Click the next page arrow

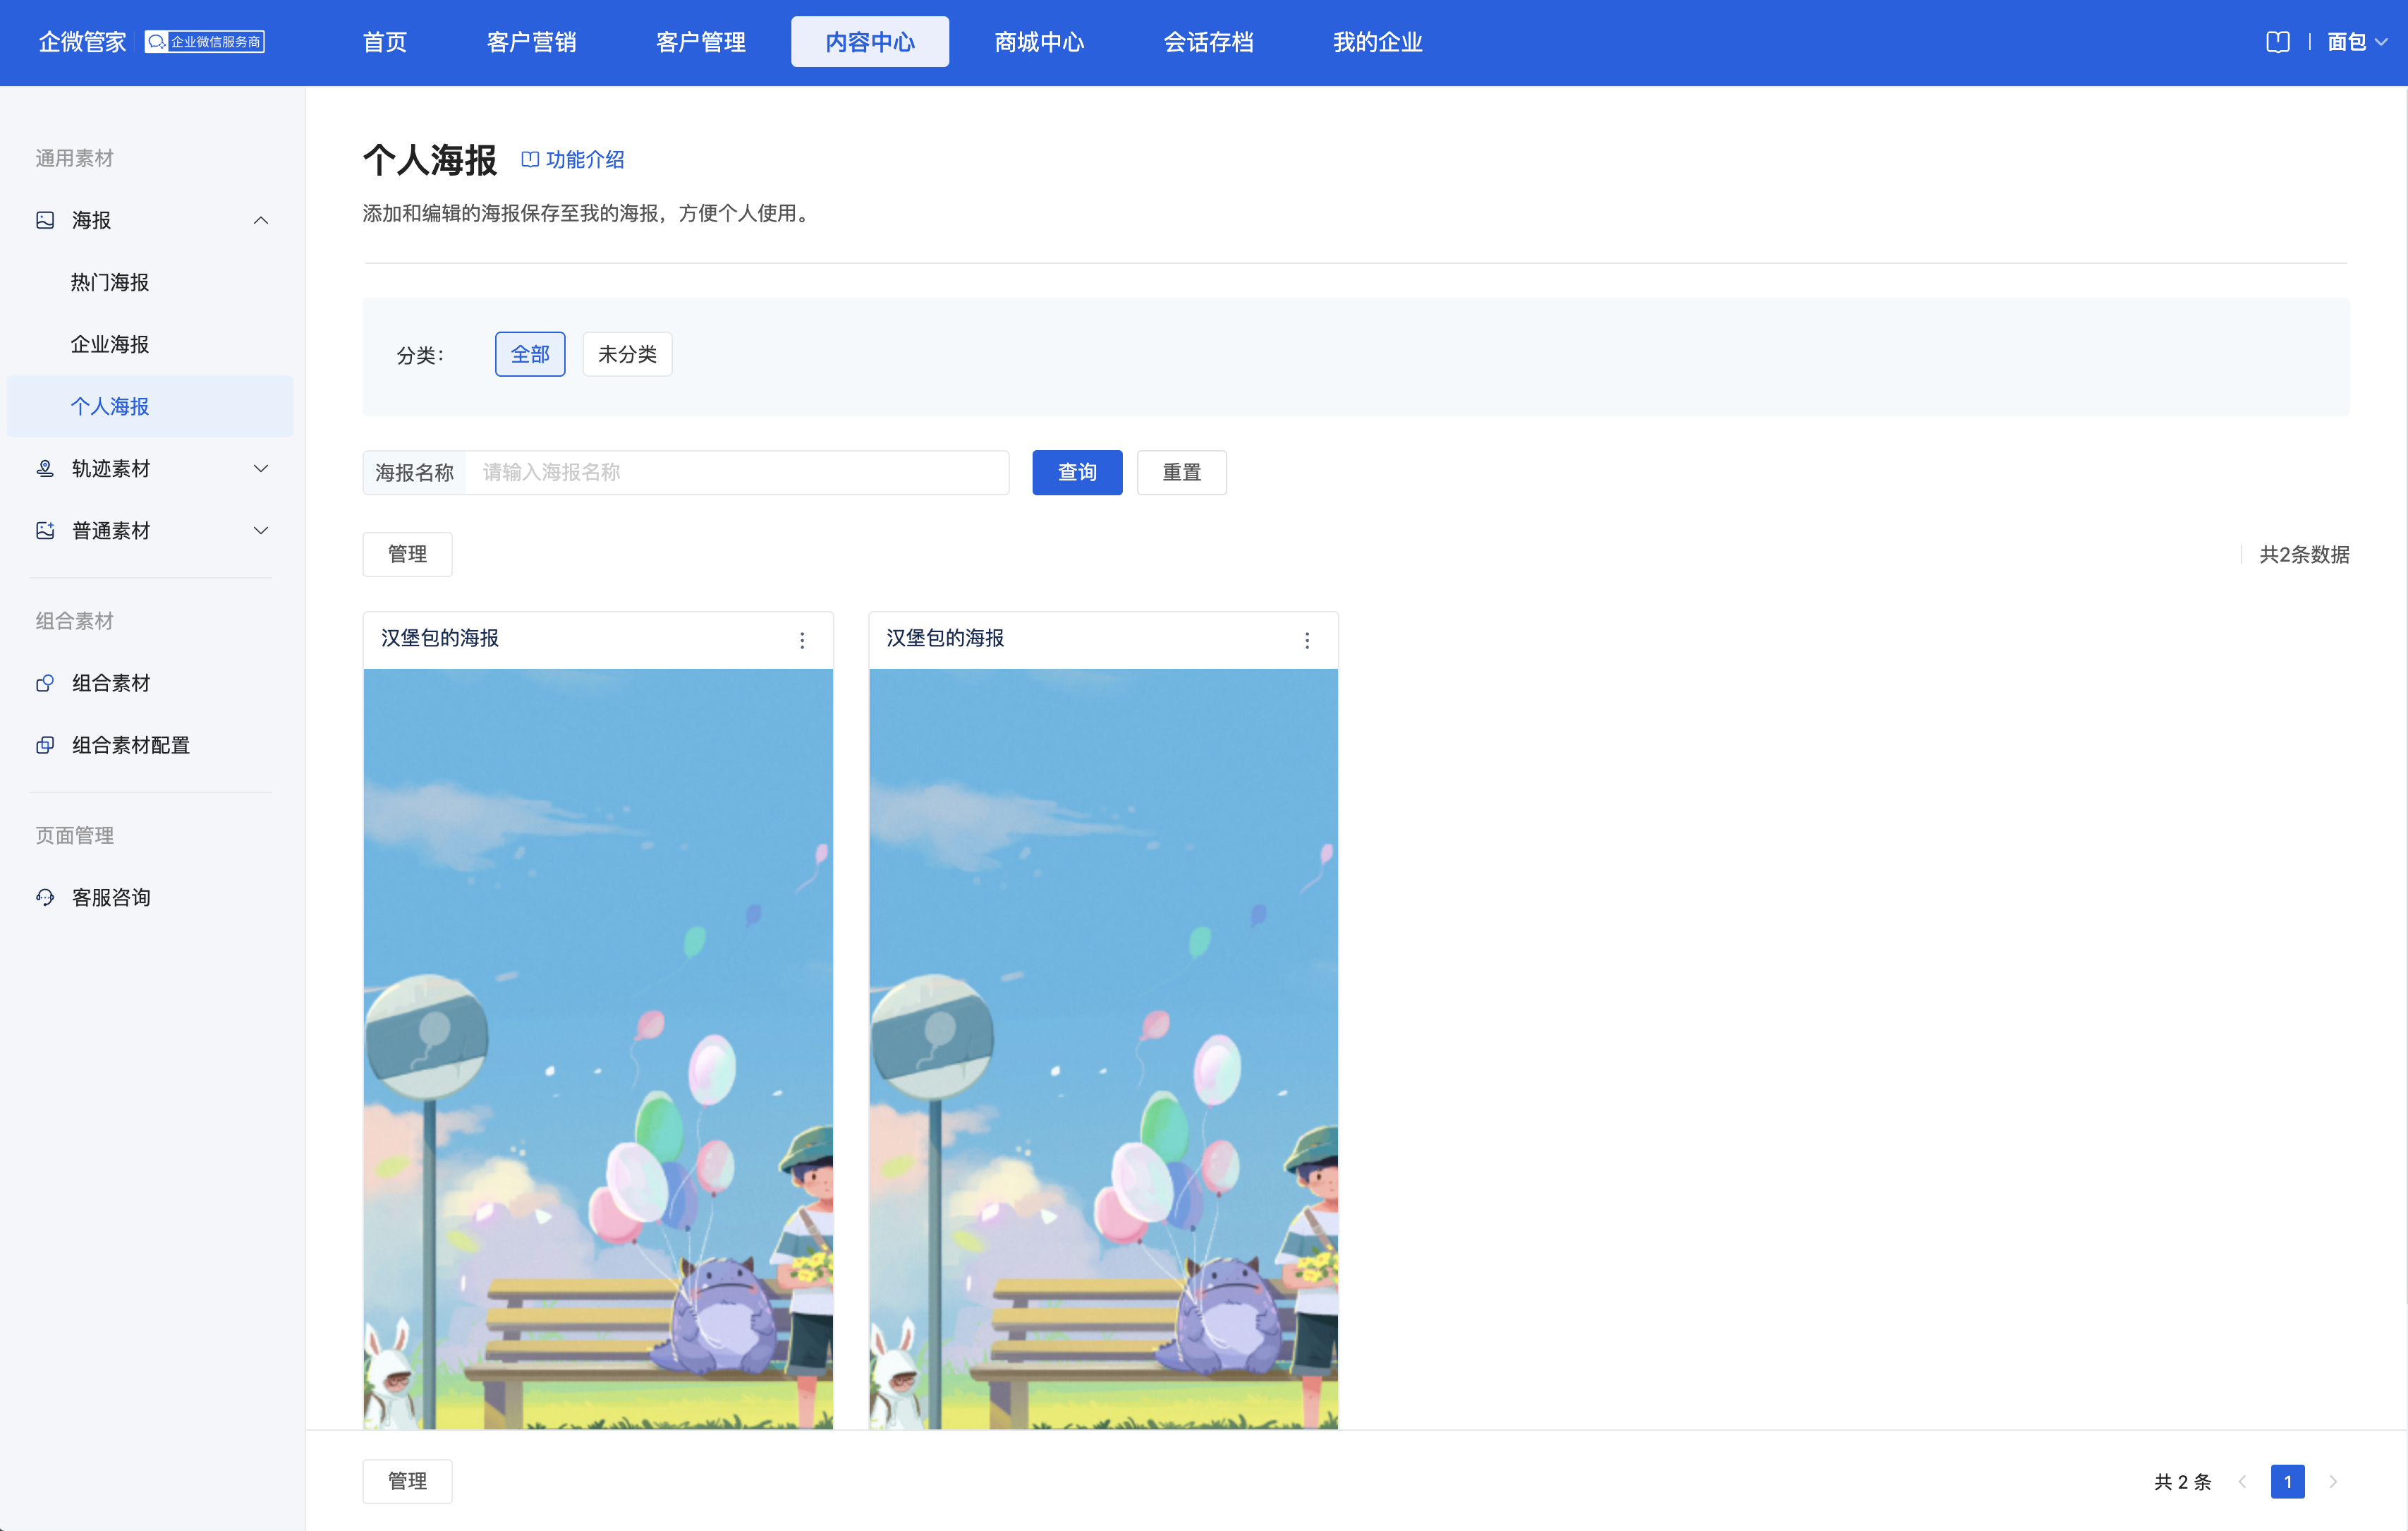[2333, 1481]
